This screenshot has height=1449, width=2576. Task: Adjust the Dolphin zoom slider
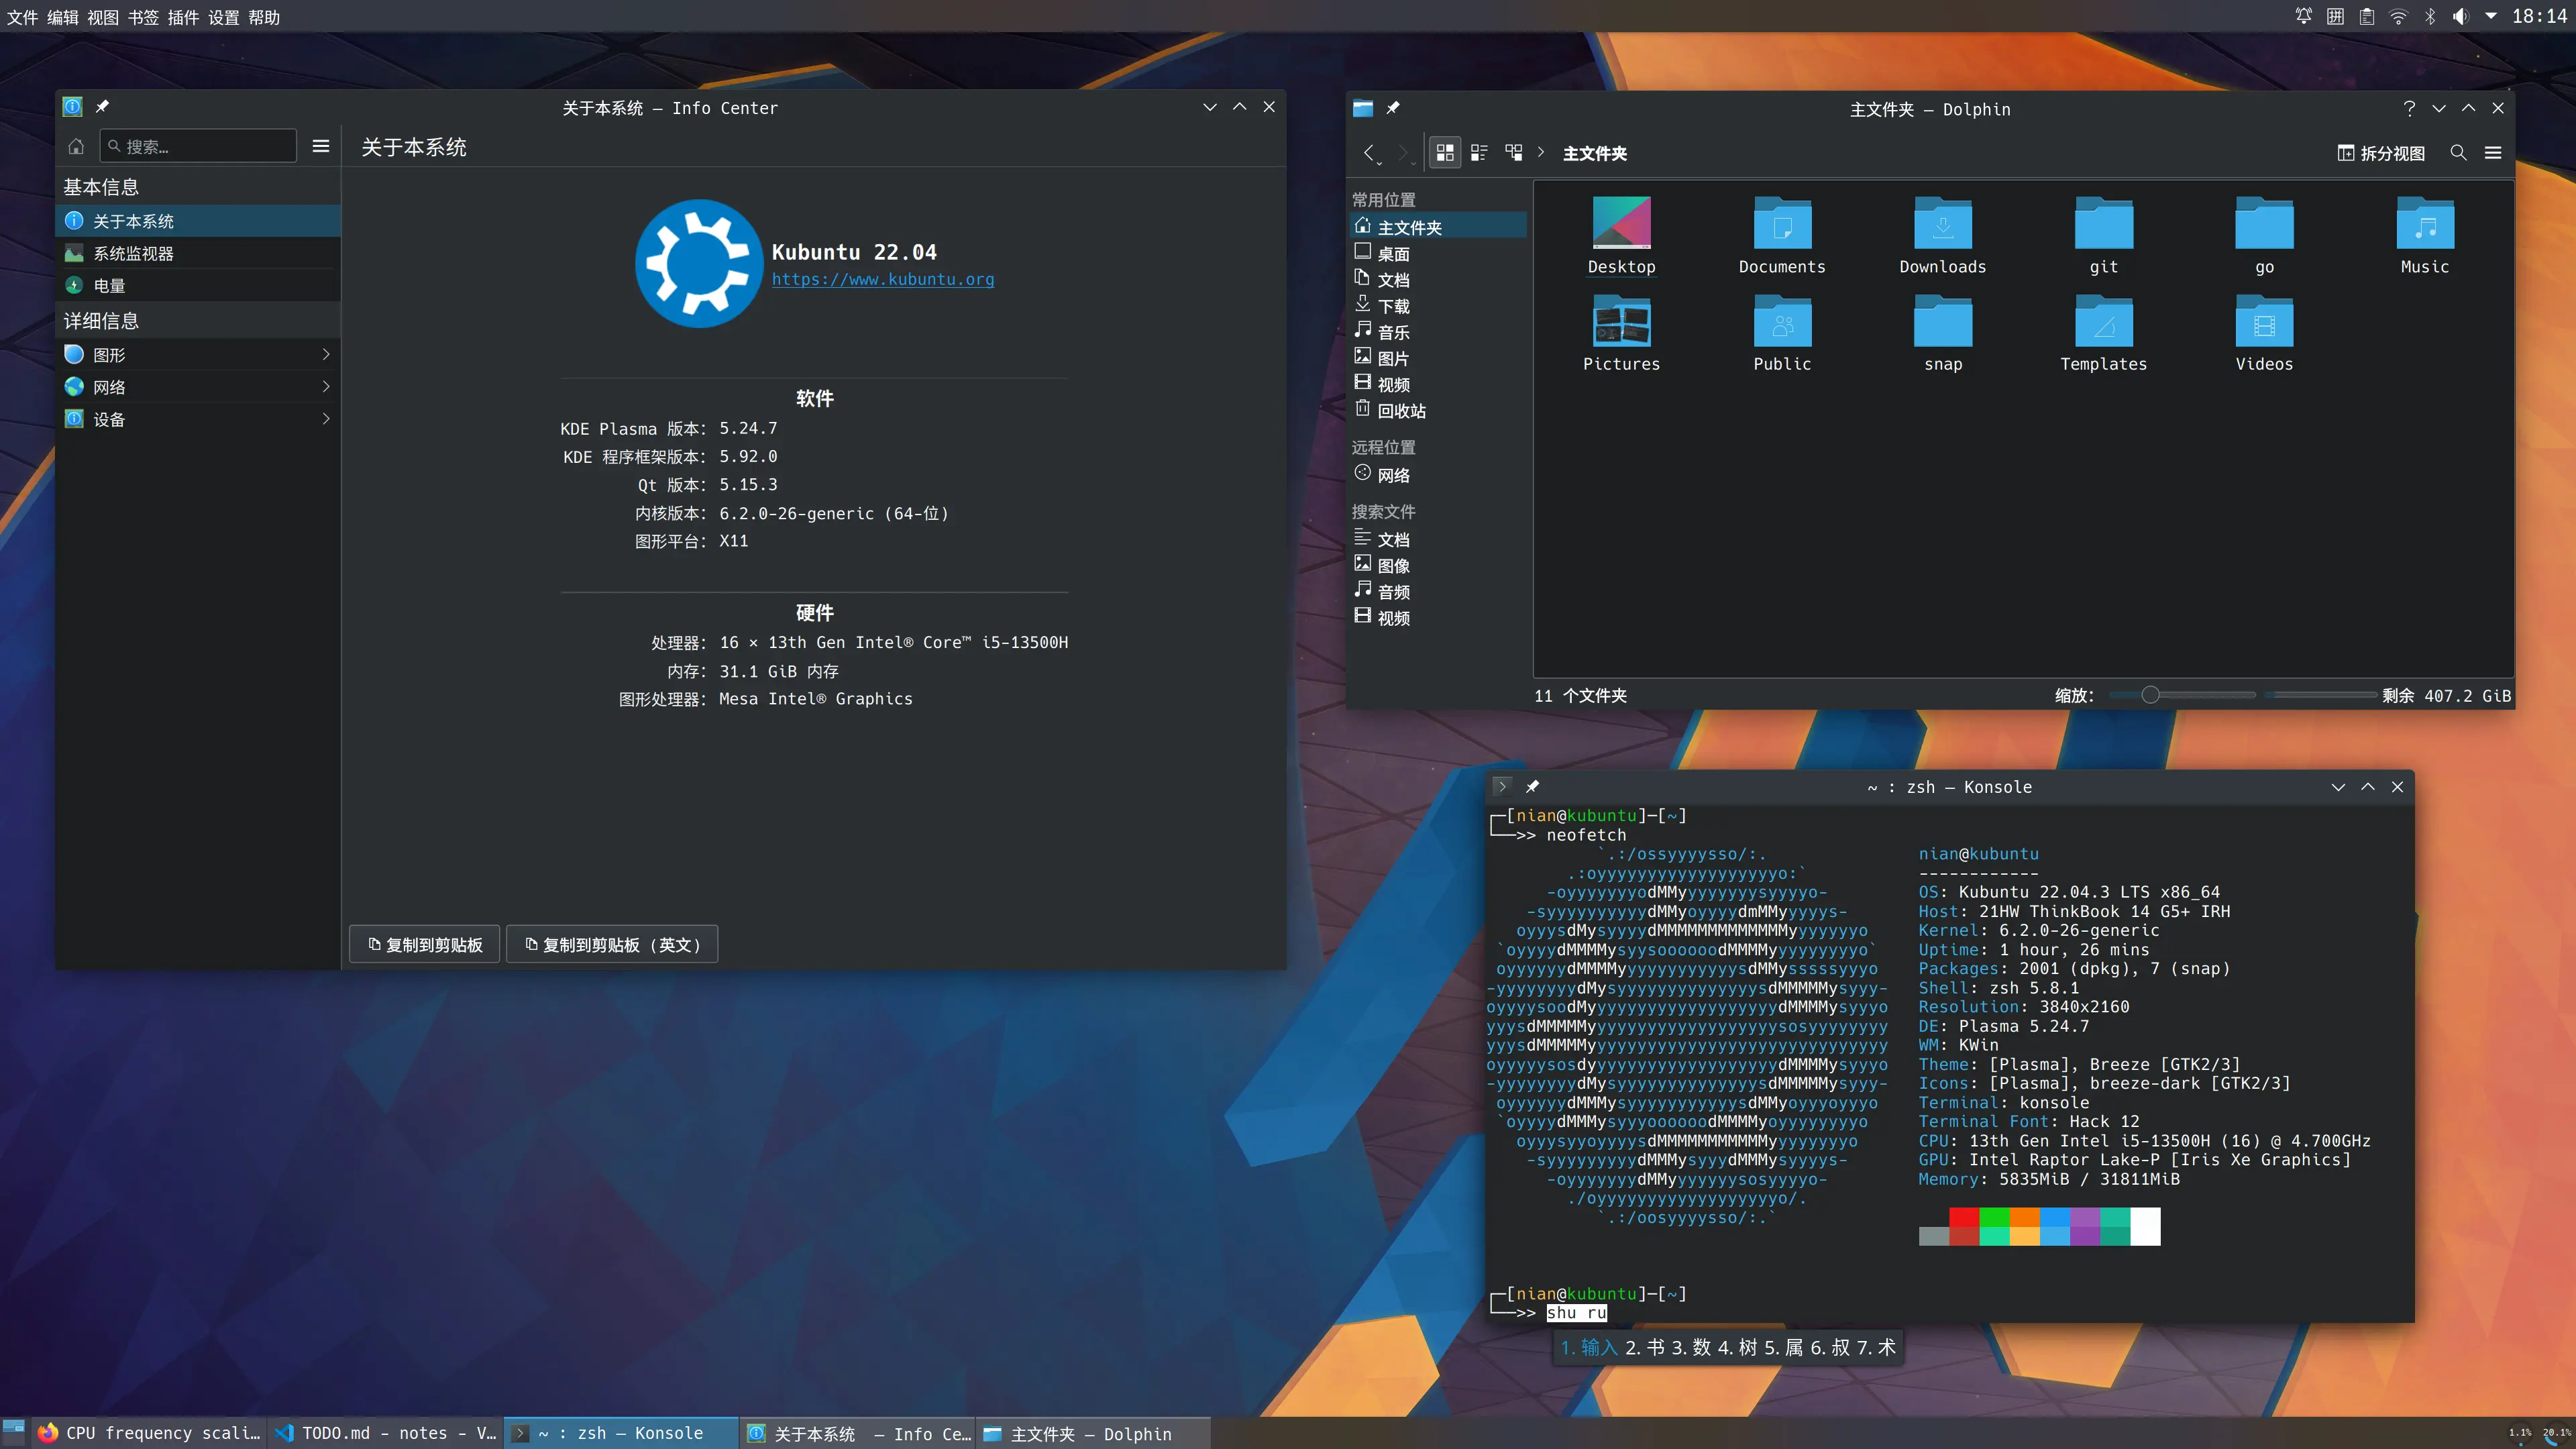coord(2150,695)
